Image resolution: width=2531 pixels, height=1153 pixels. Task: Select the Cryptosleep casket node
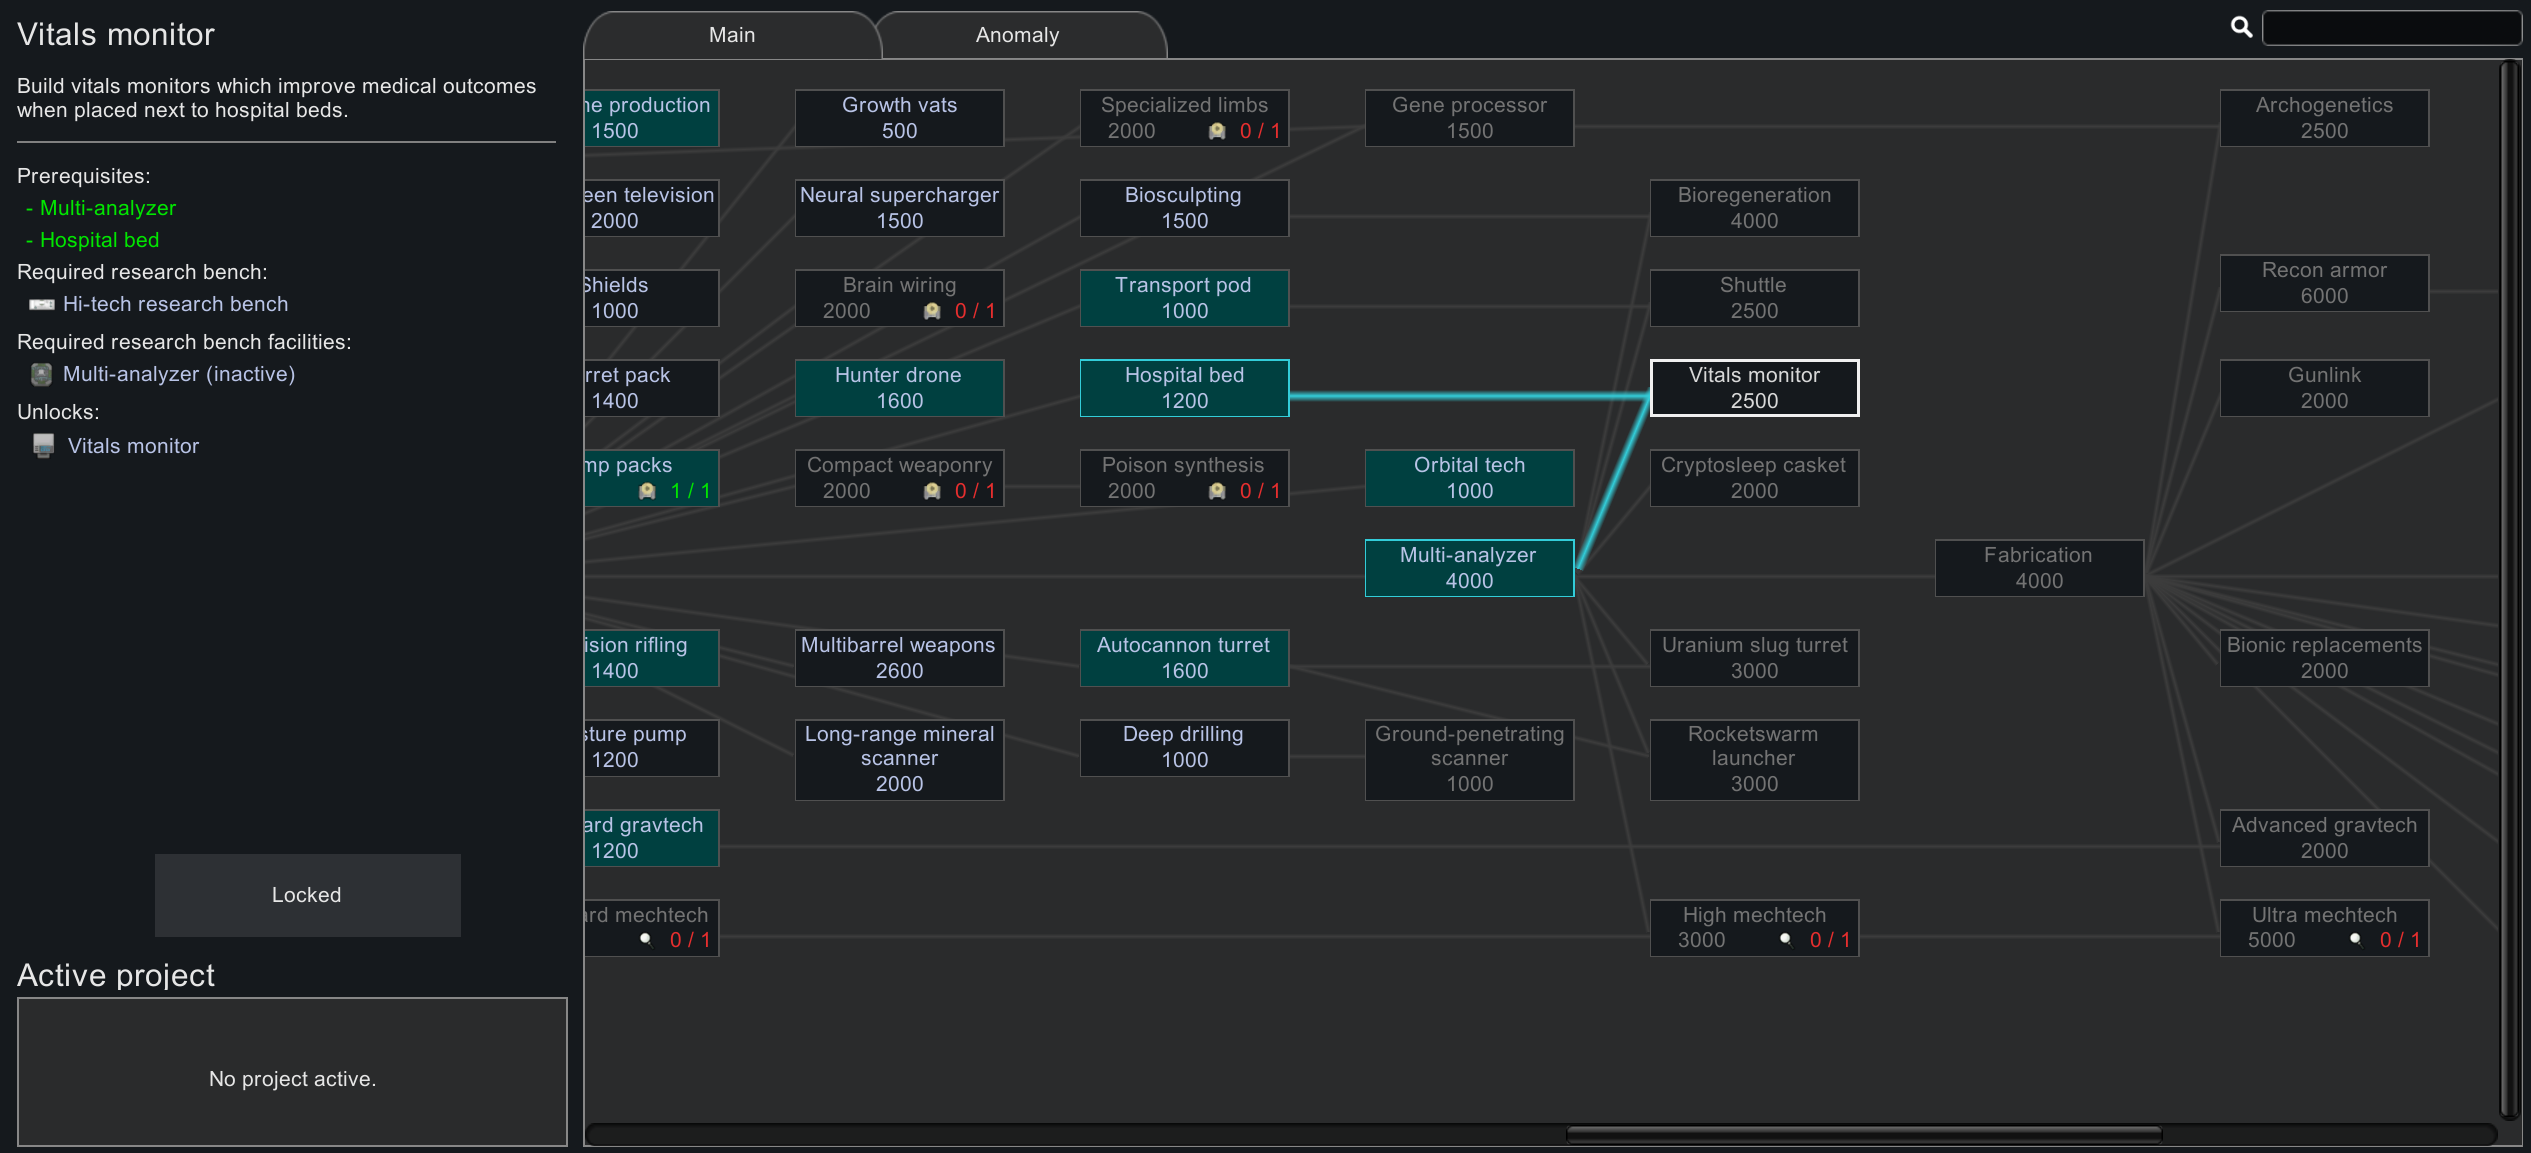point(1754,478)
